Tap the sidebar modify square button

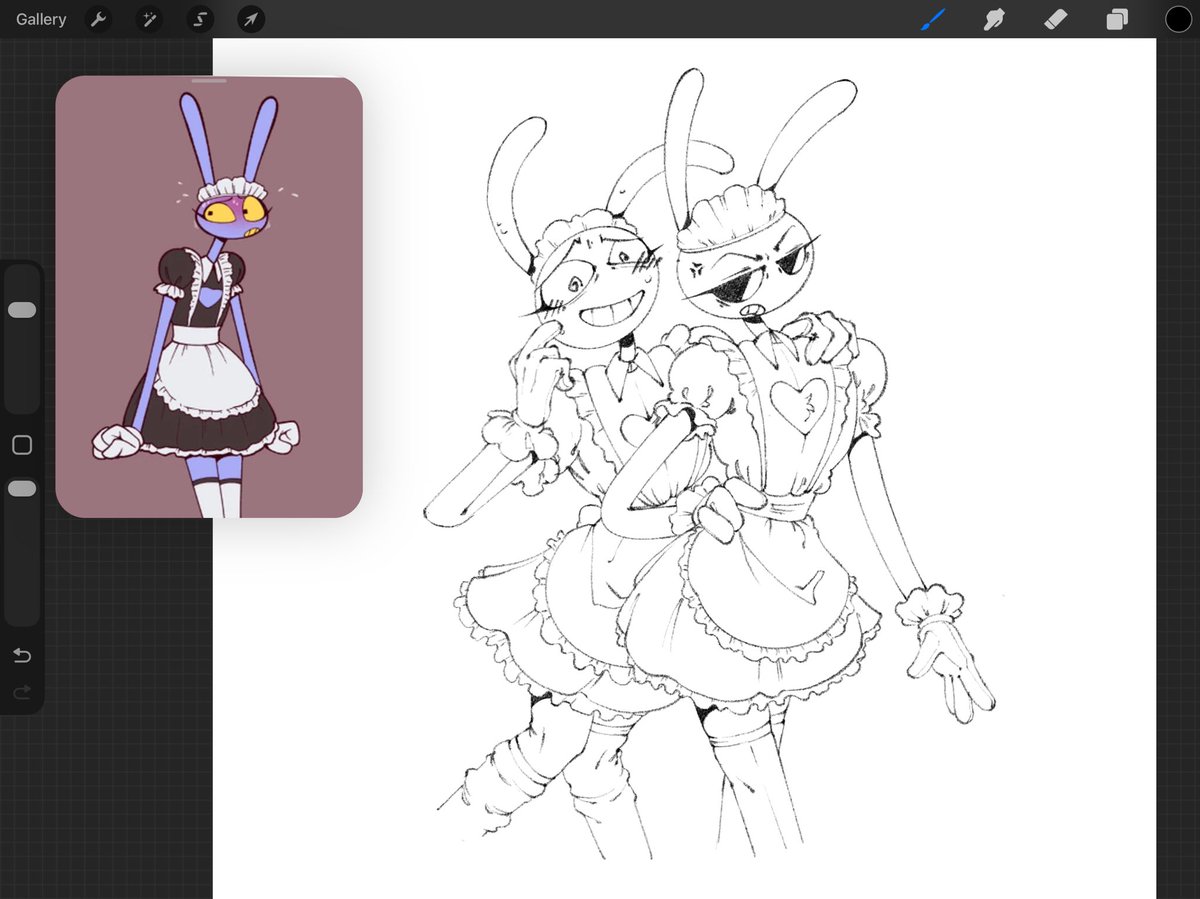[22, 445]
